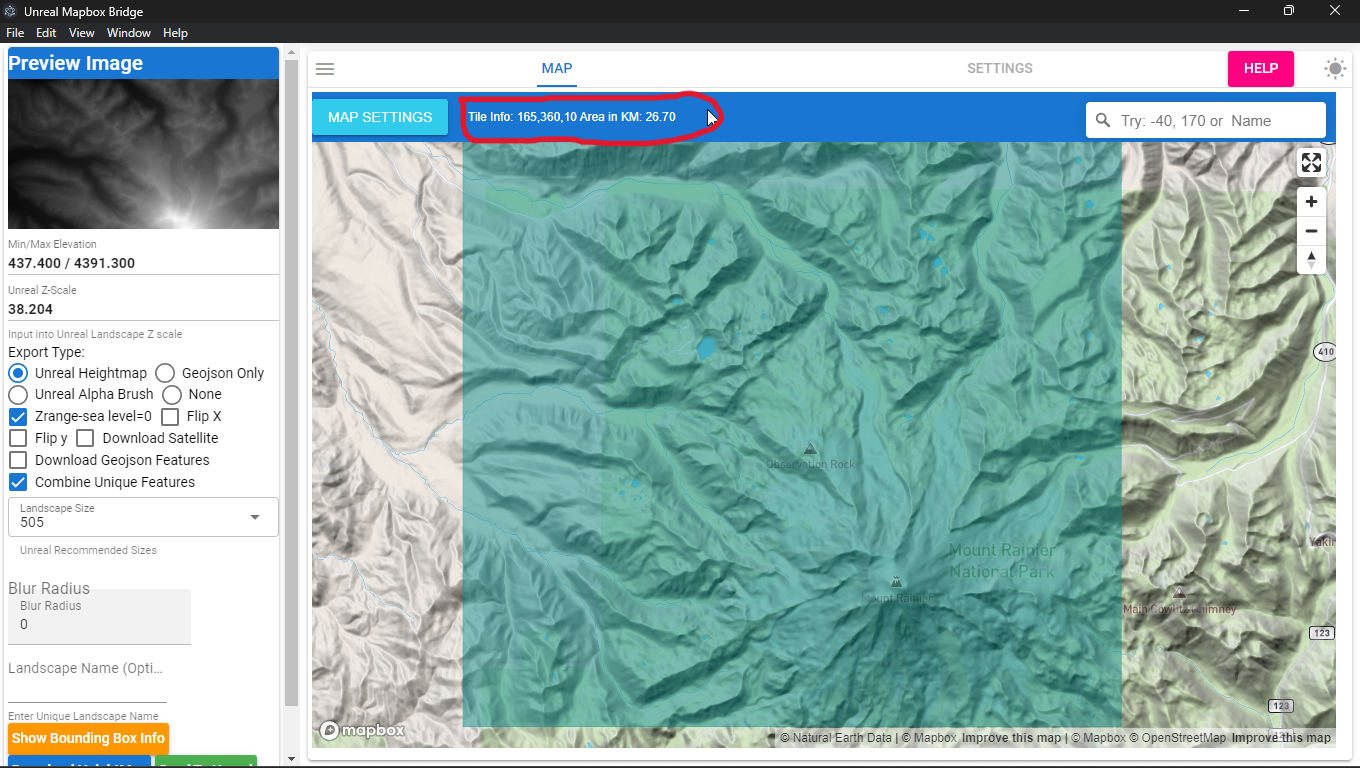Screen dimensions: 1360x768
Task: Select the Geojson Only export type
Action: 165,373
